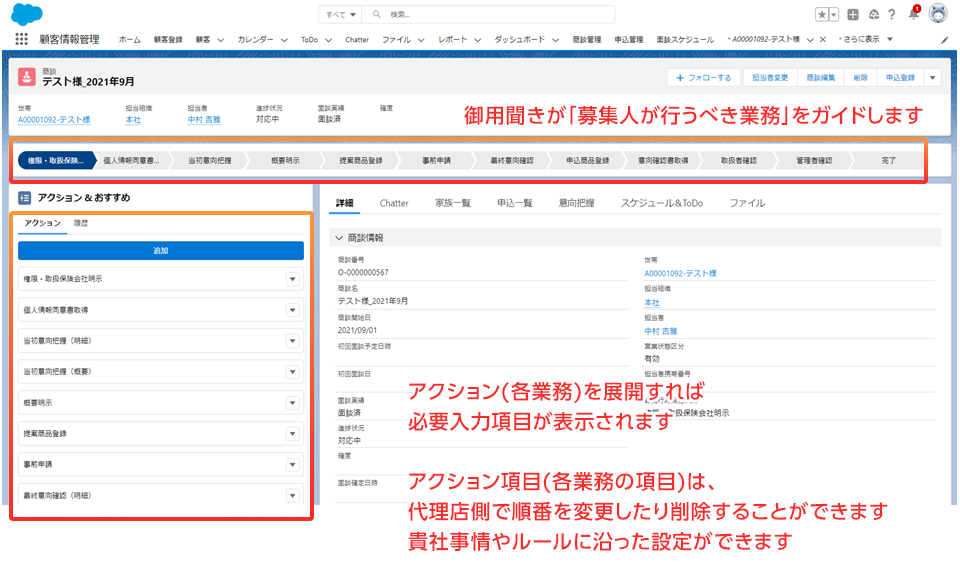Click the pencil edit navigation icon
Image resolution: width=960 pixels, height=570 pixels.
pyautogui.click(x=945, y=39)
